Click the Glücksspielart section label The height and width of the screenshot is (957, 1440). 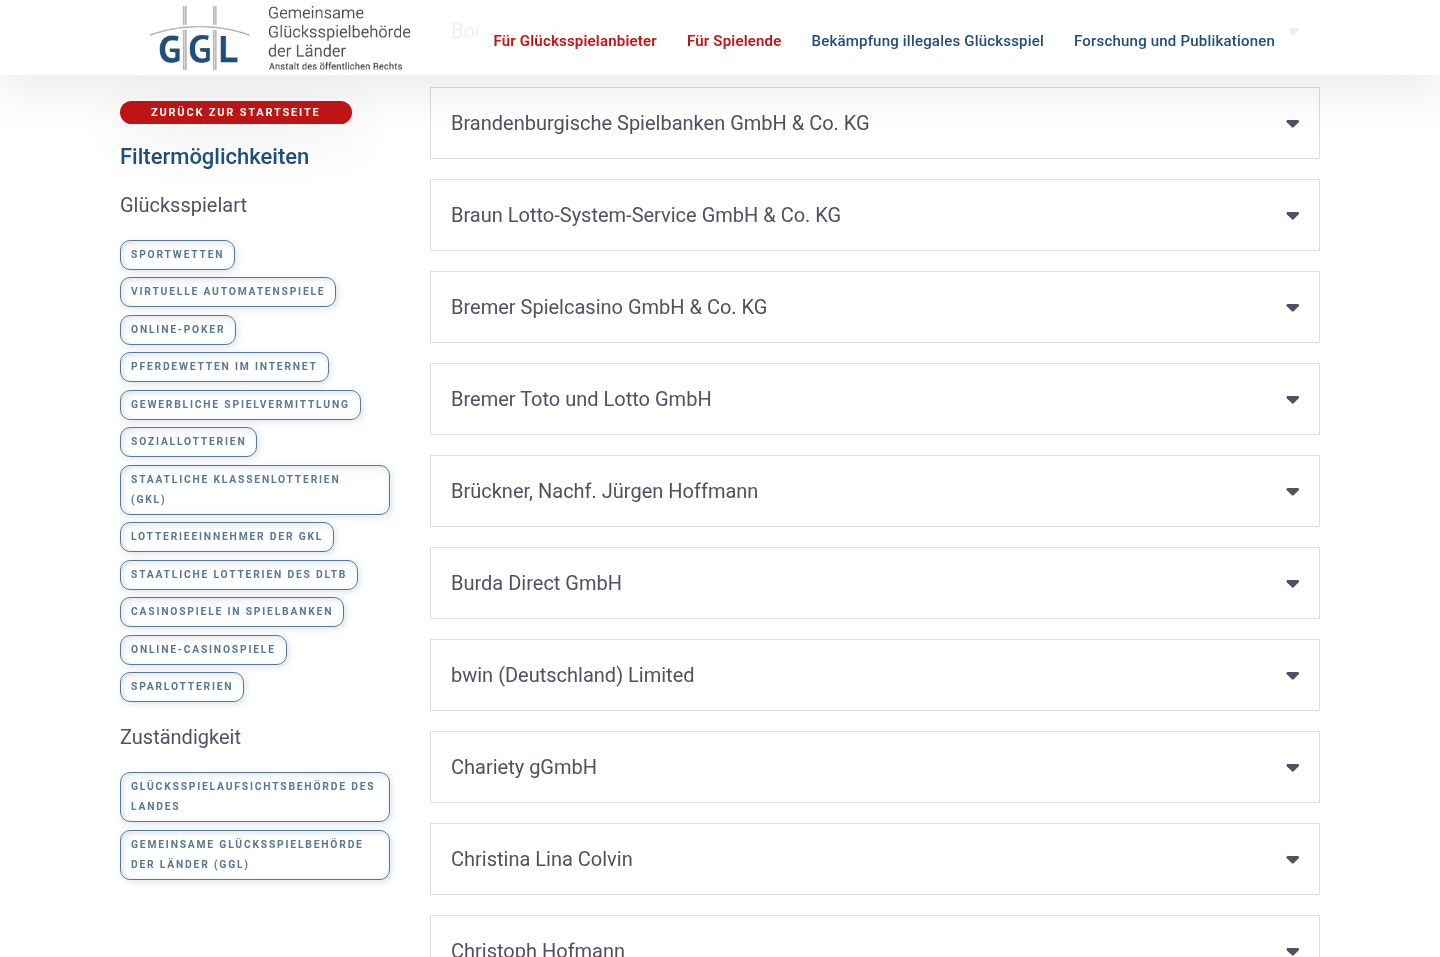[x=183, y=205]
